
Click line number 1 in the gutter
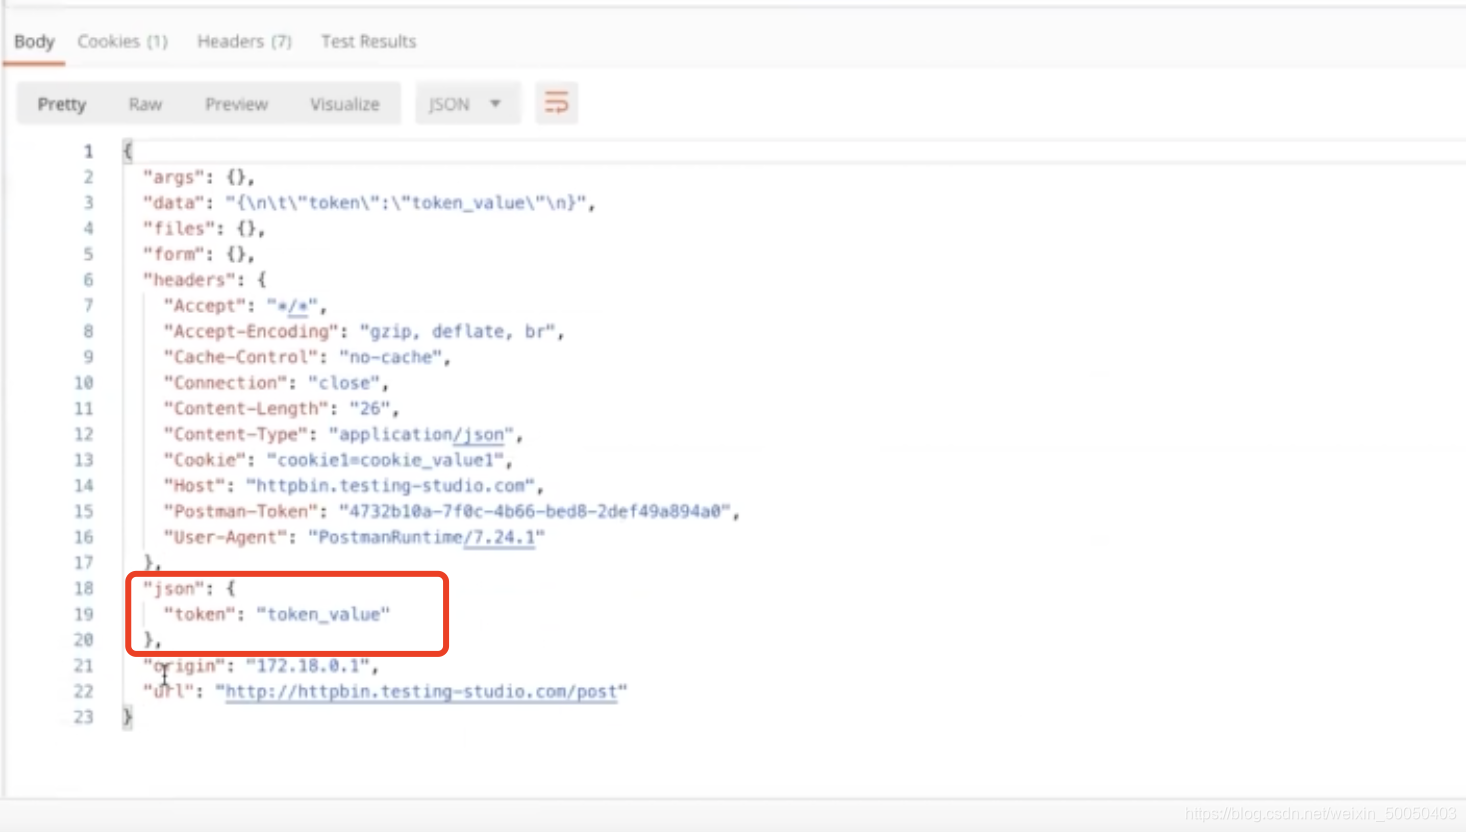(88, 151)
